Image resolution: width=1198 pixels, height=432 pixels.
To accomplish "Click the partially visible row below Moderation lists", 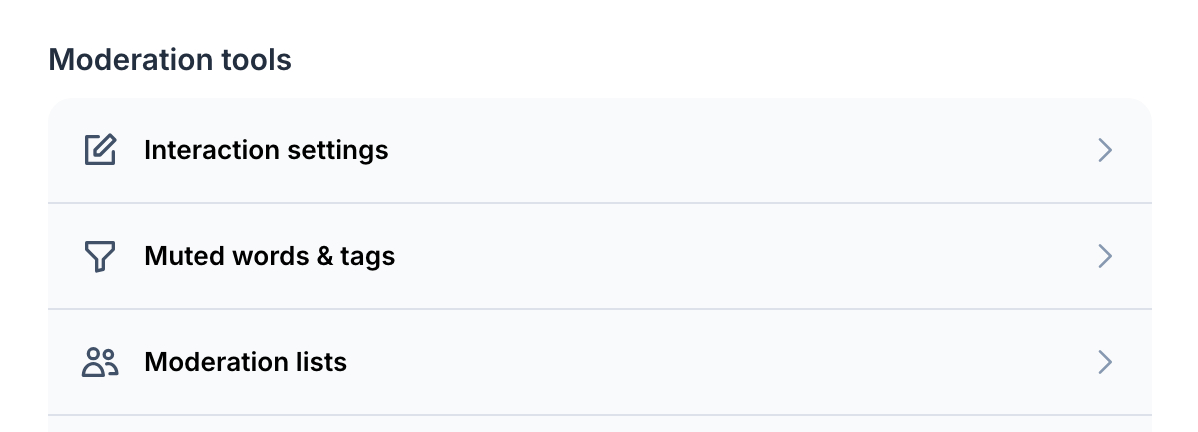I will pyautogui.click(x=600, y=424).
